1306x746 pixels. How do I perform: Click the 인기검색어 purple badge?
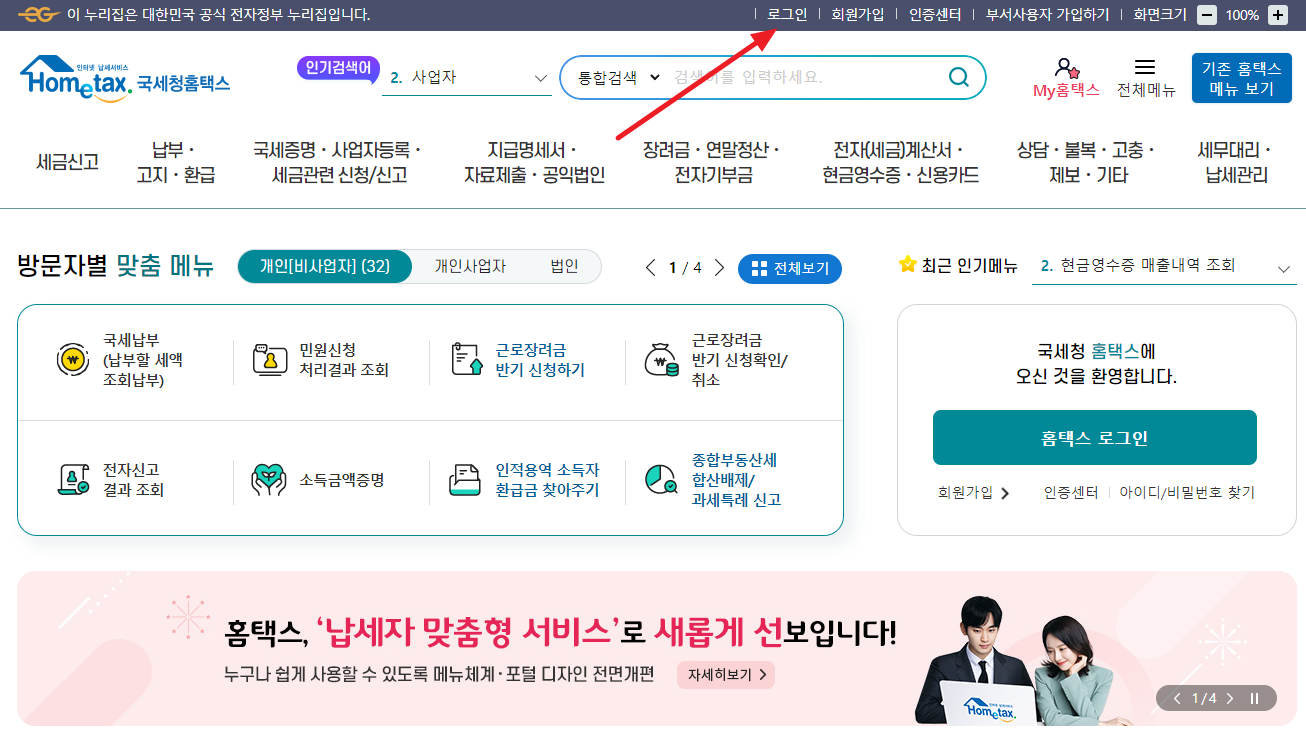tap(338, 68)
